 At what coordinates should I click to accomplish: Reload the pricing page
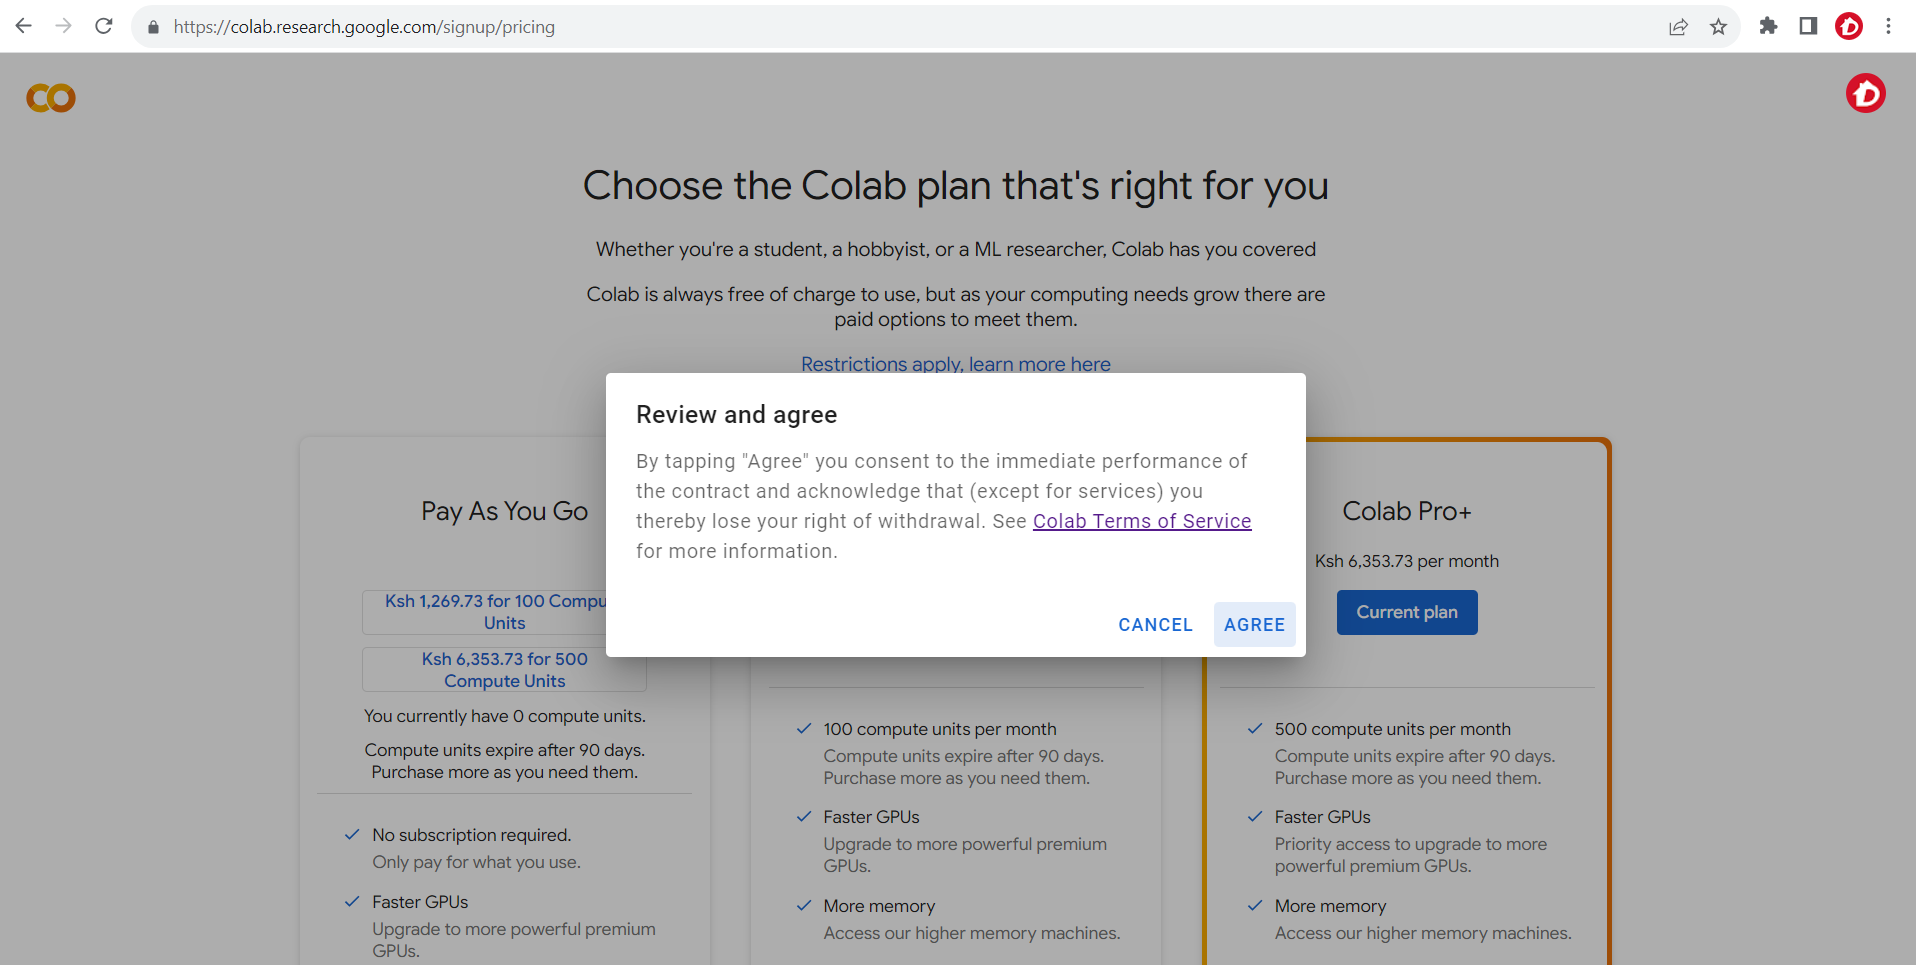point(103,26)
